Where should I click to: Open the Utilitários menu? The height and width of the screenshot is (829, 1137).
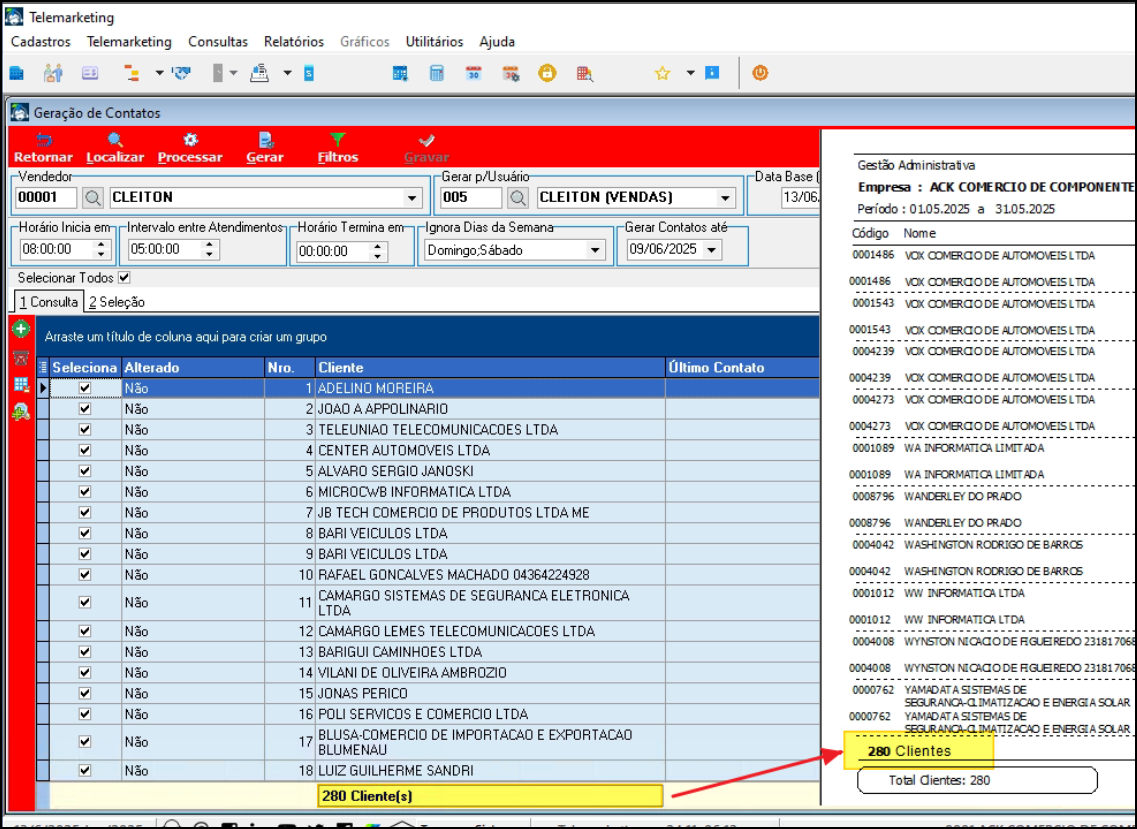434,42
